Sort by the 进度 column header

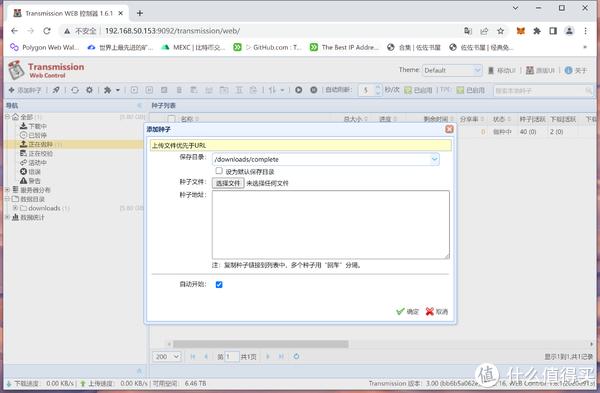[x=388, y=119]
